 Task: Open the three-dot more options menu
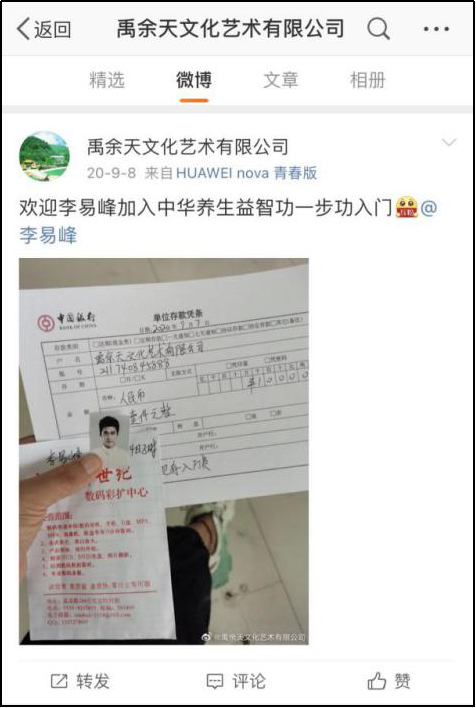click(436, 29)
